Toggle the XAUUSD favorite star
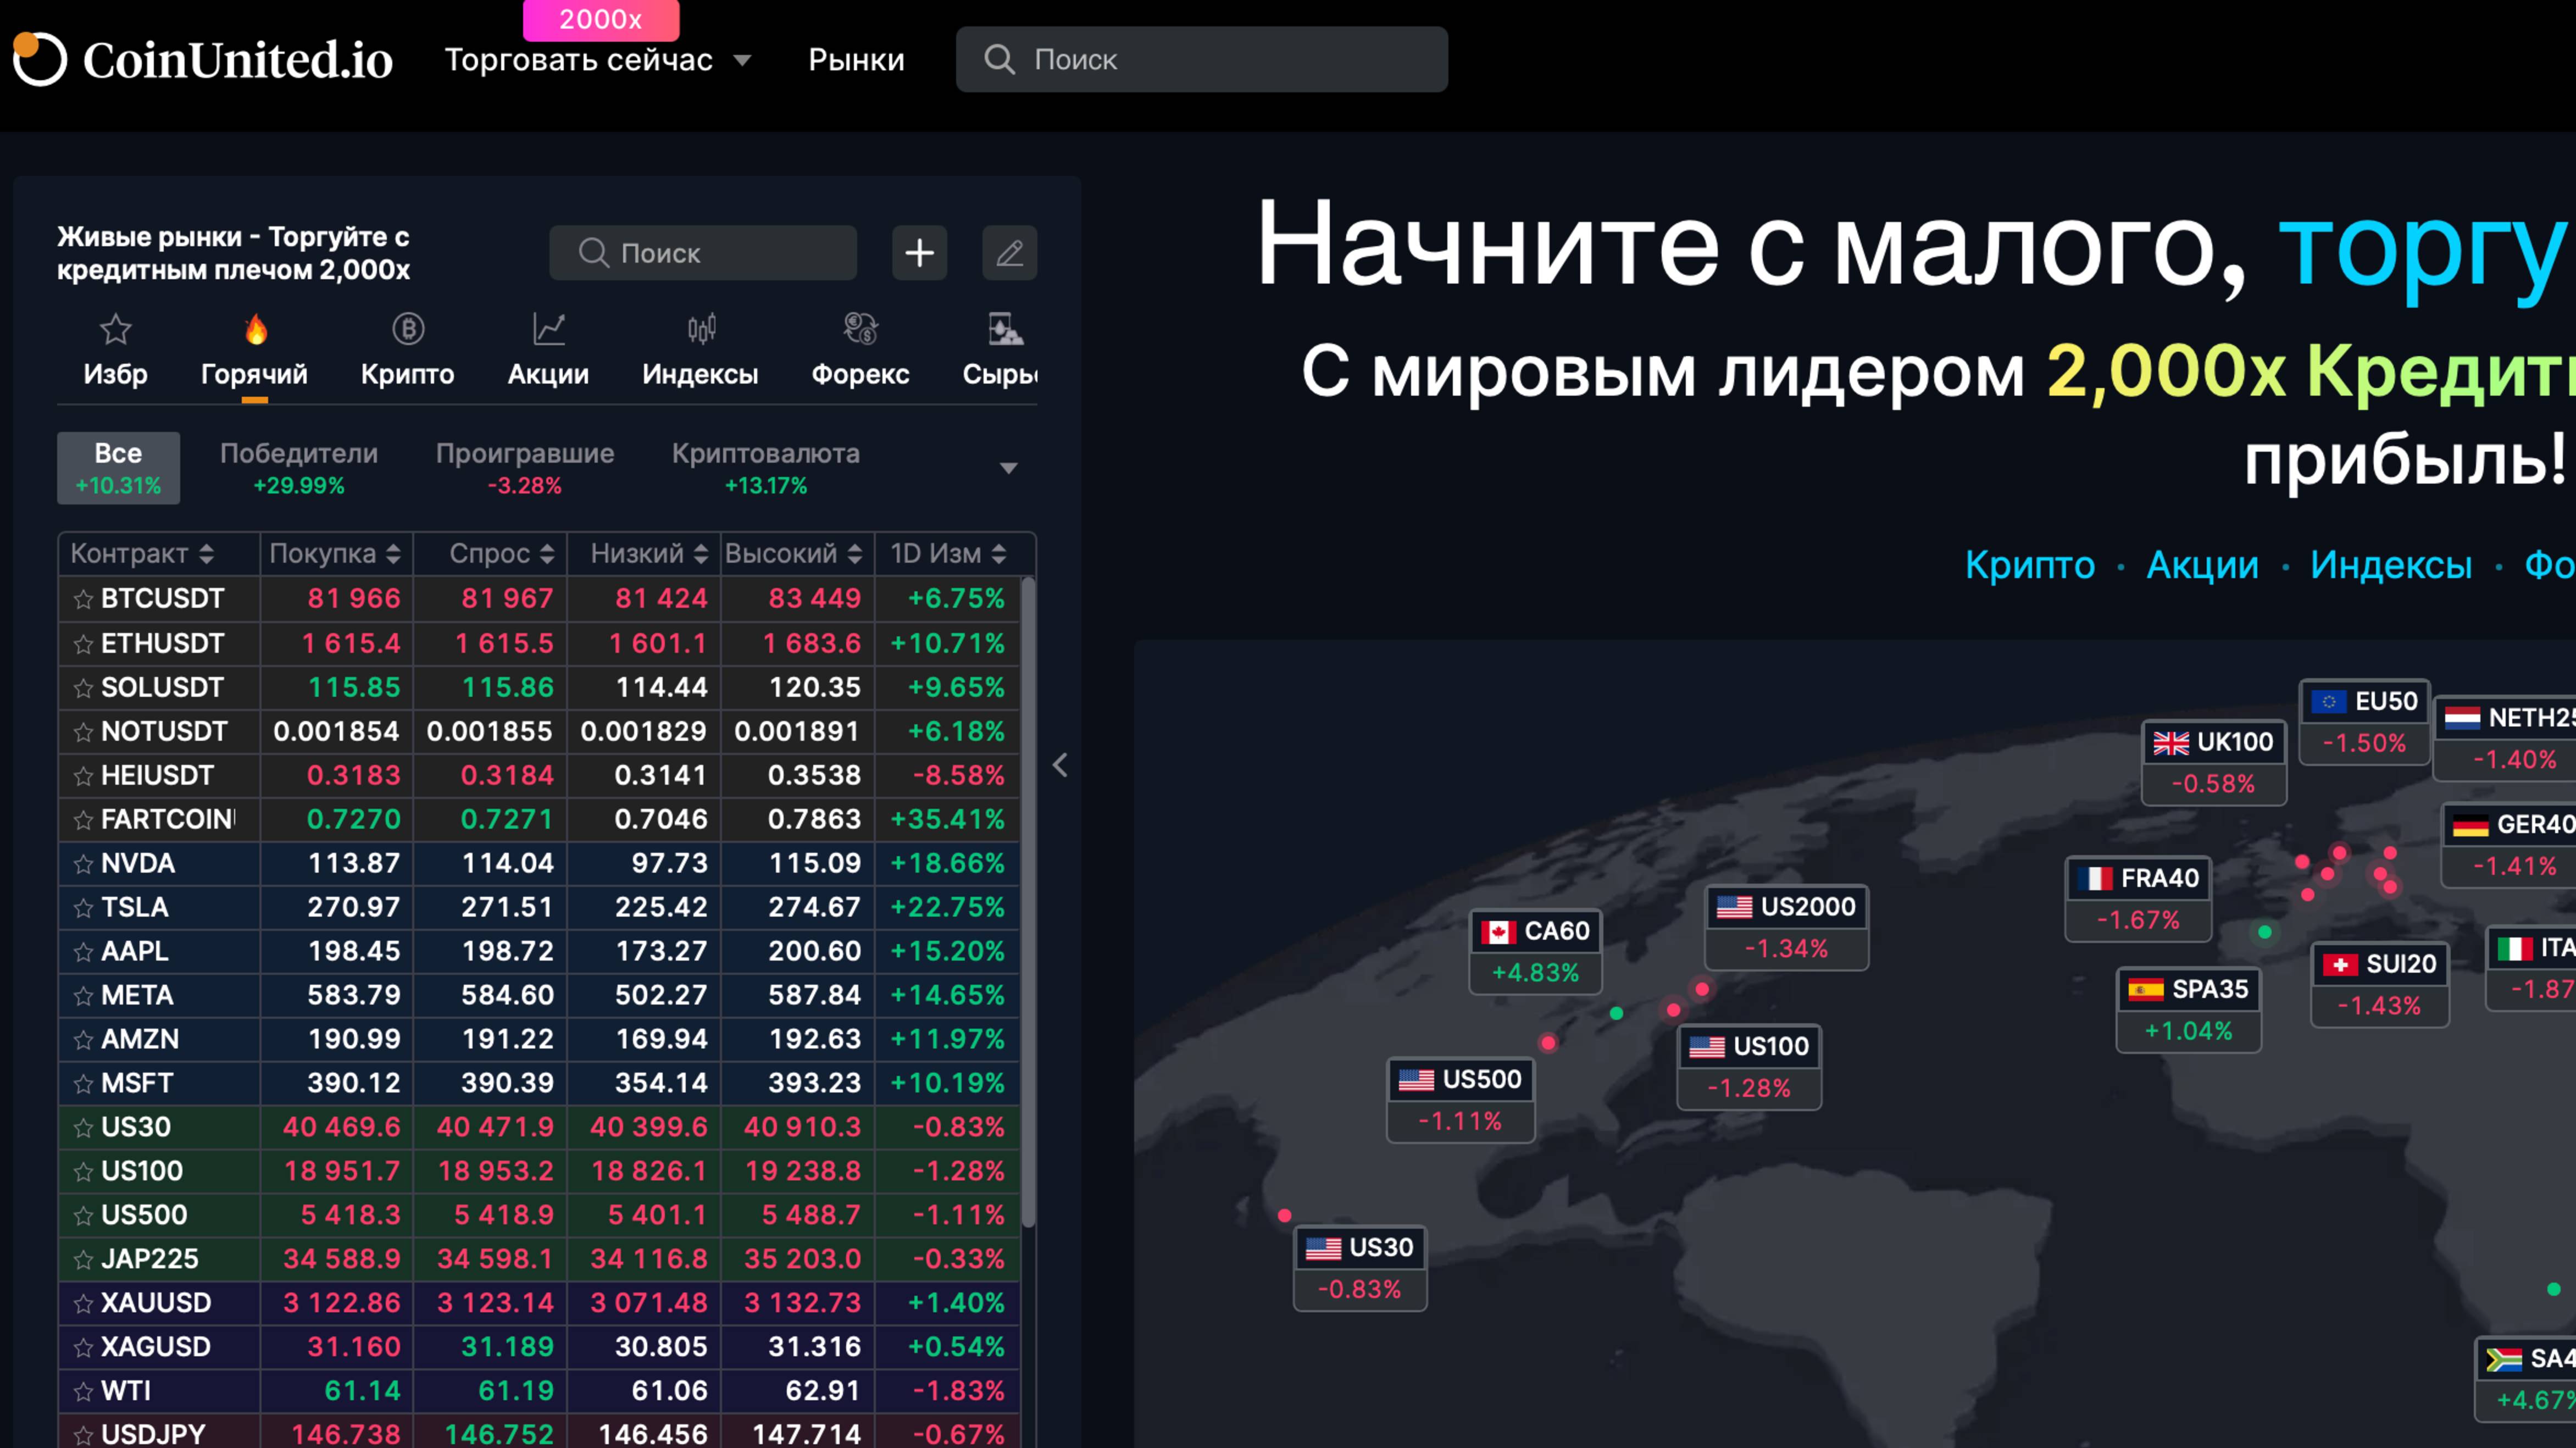The image size is (2576, 1448). point(83,1304)
